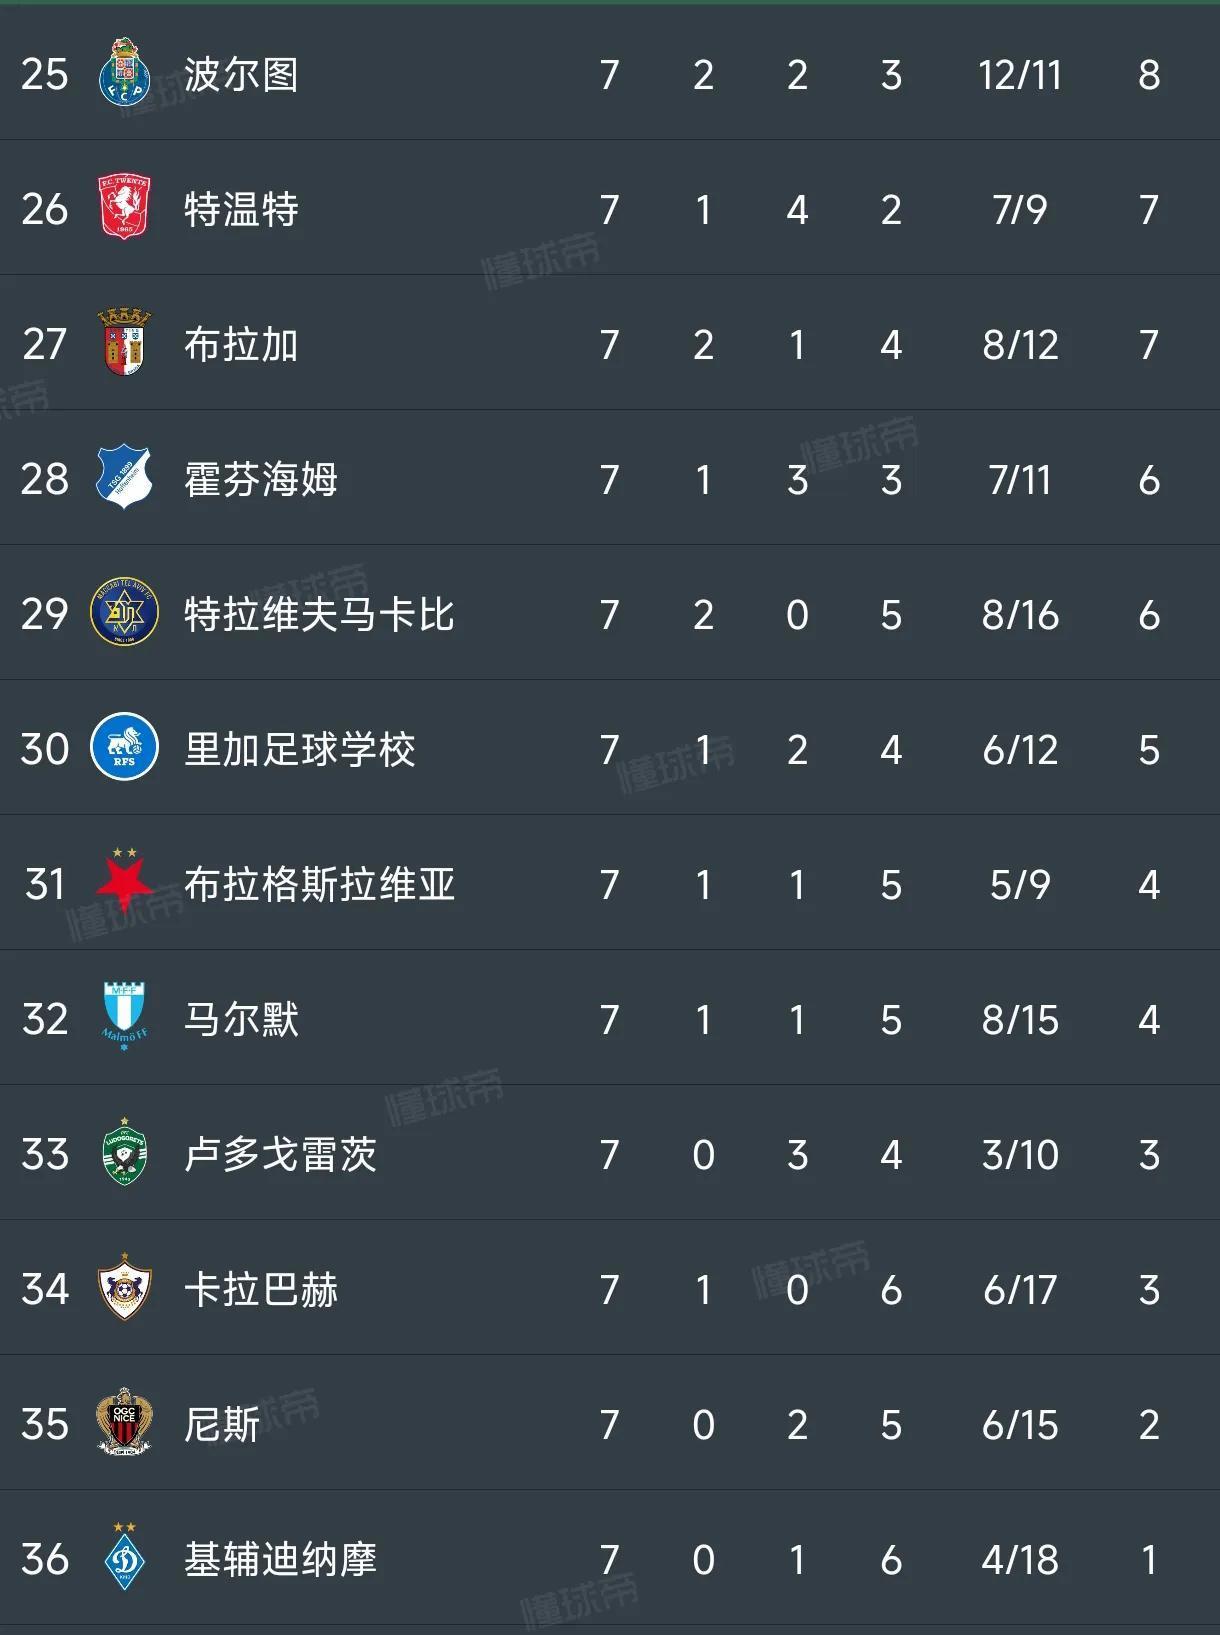Screen dimensions: 1220x1635
Task: Click the rank number 36
Action: (45, 1560)
